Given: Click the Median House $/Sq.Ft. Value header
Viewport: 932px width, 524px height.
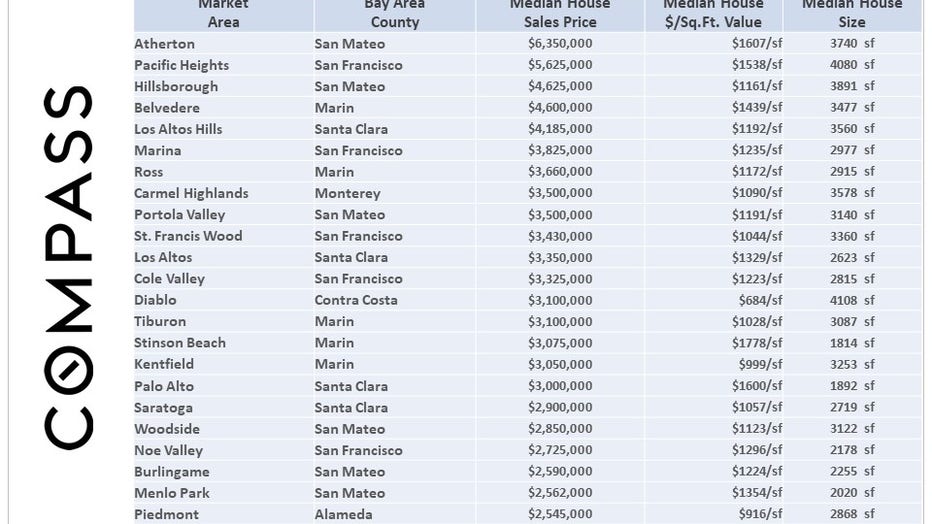Looking at the screenshot, I should click(713, 14).
